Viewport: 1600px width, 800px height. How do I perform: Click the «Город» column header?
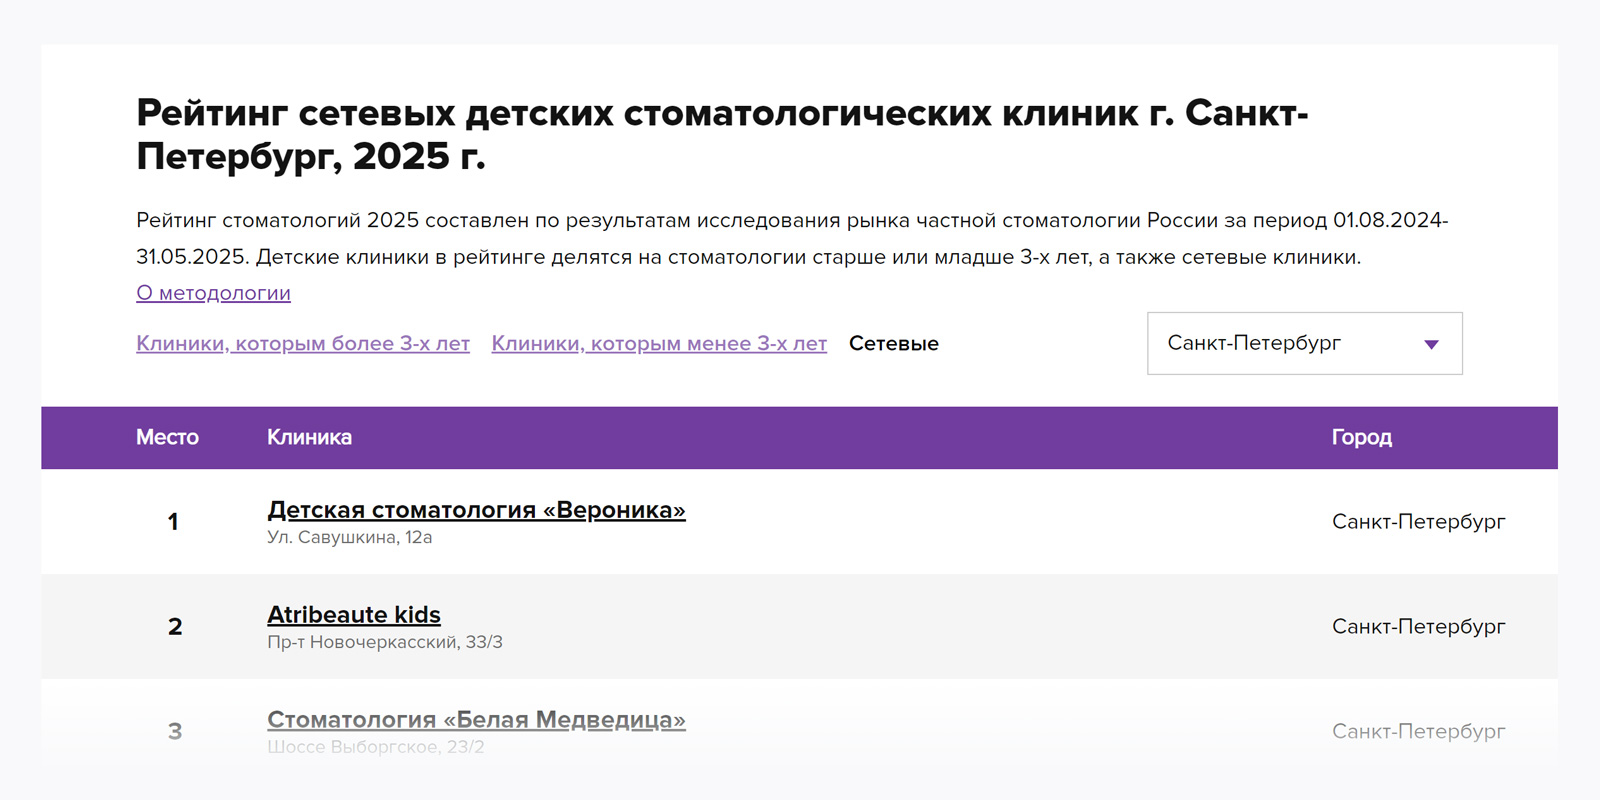[1361, 437]
